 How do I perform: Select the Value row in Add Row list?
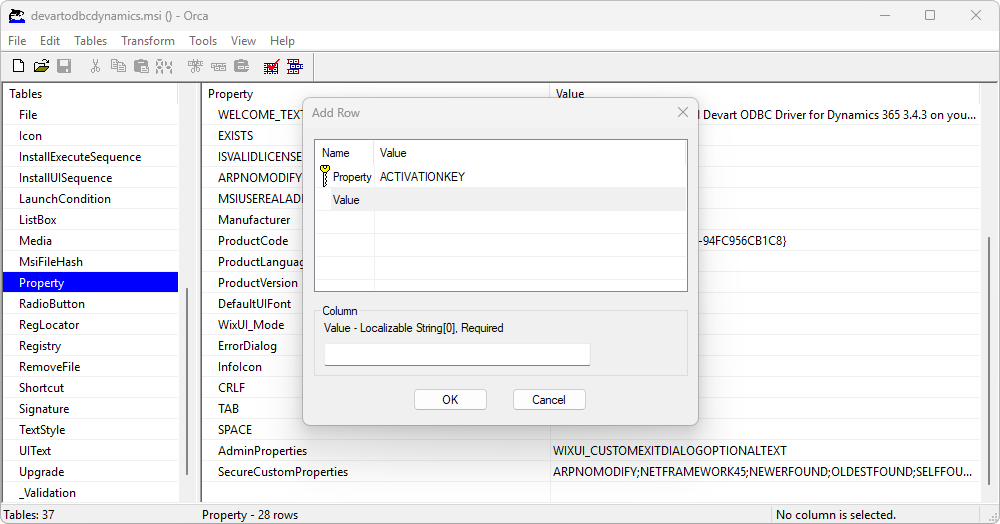(x=501, y=200)
